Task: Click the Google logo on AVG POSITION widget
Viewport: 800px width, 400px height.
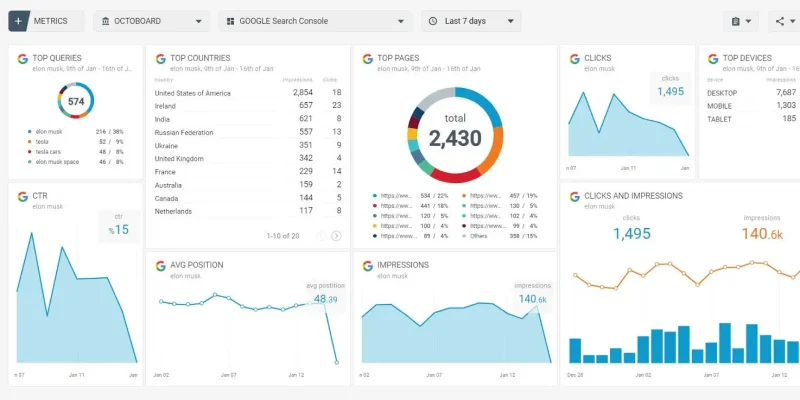Action: (x=161, y=266)
